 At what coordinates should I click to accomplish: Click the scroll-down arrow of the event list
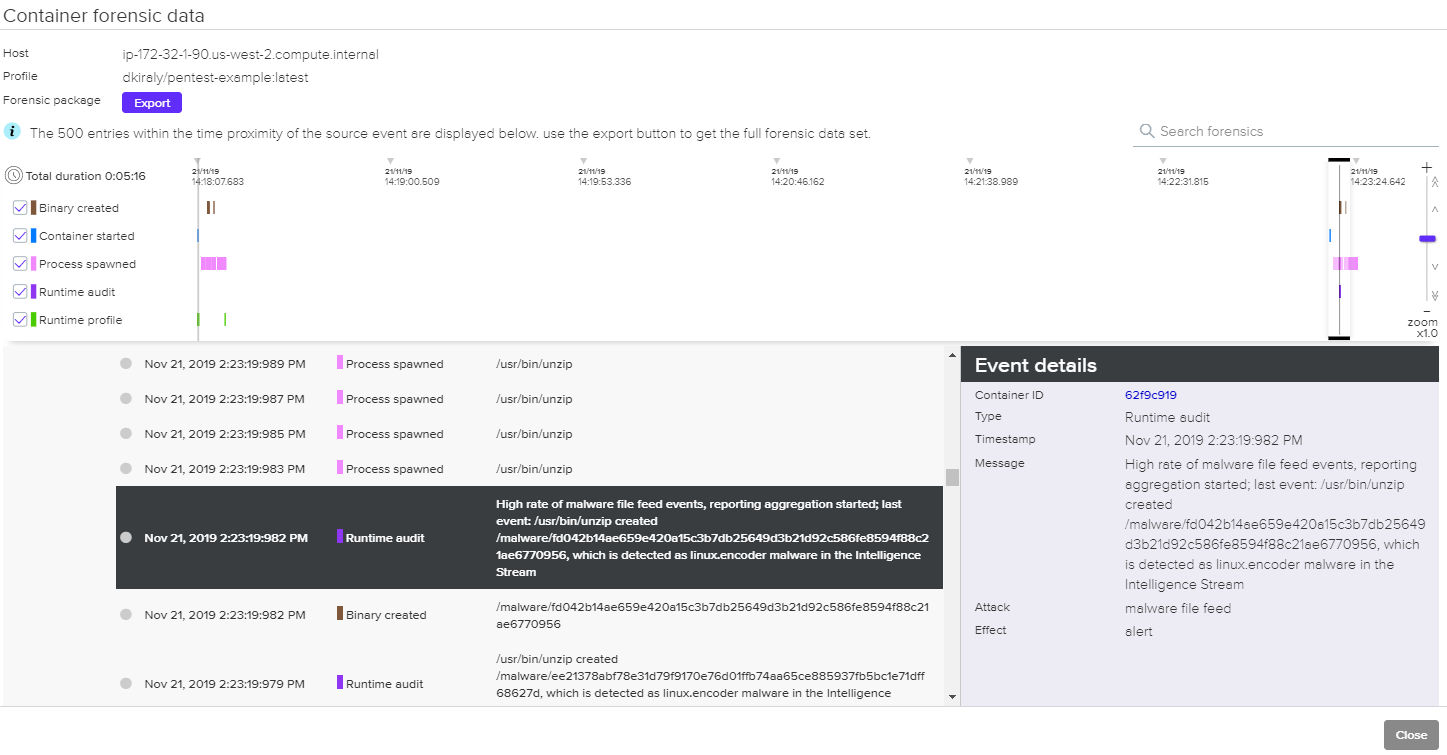pos(952,697)
